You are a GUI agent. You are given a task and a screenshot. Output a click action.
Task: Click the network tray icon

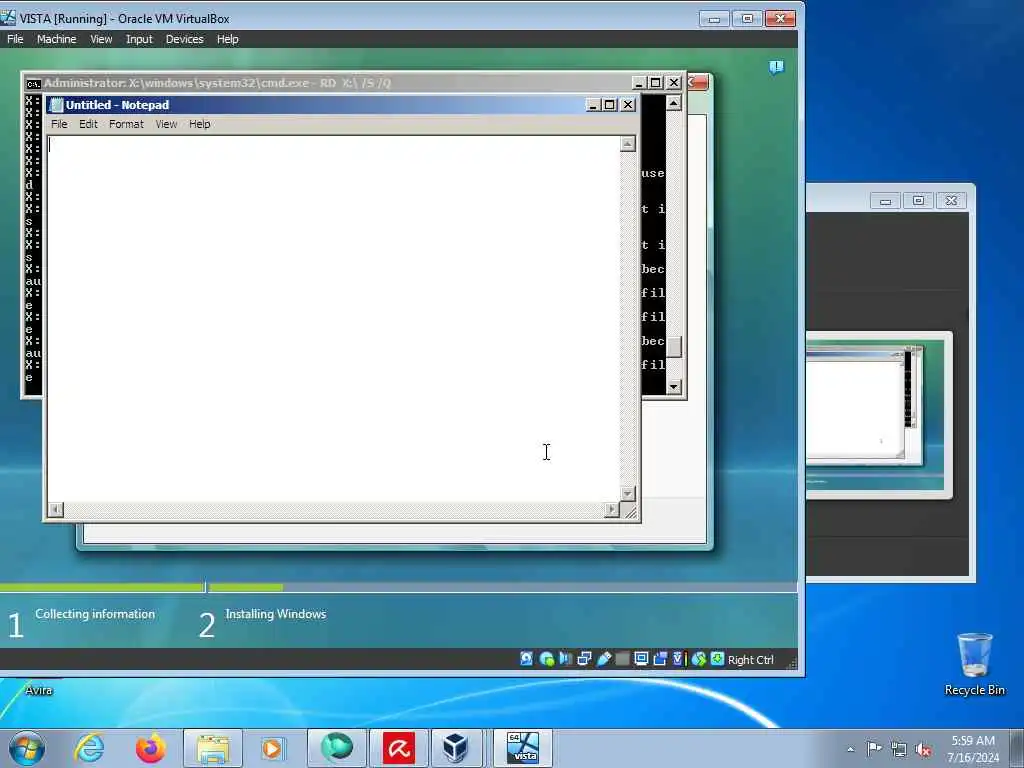tap(899, 749)
